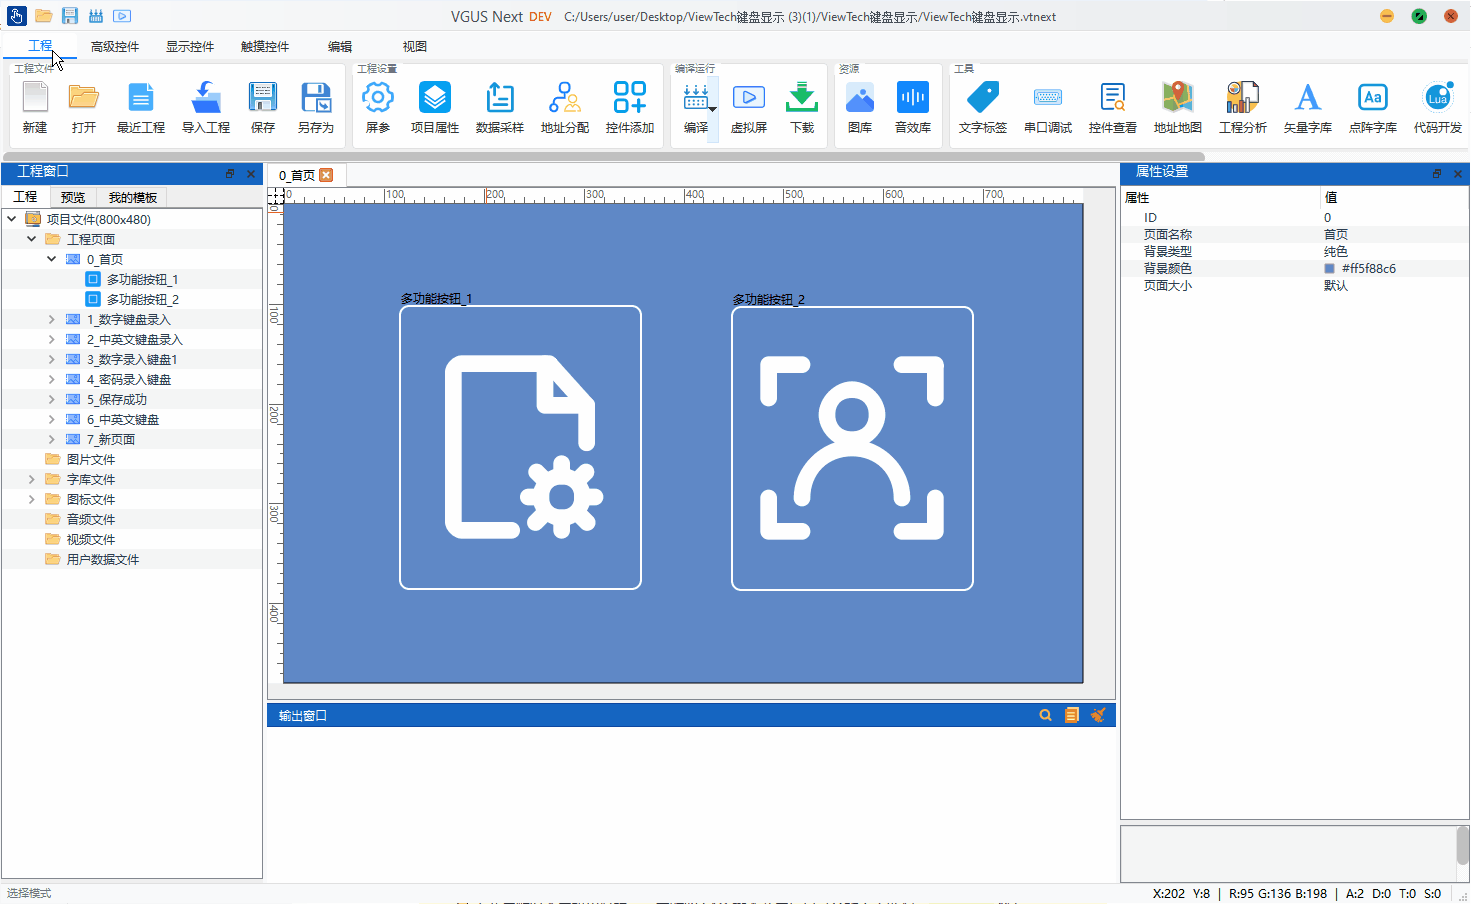Float the 工程窗口 panel
This screenshot has width=1471, height=904.
(230, 173)
